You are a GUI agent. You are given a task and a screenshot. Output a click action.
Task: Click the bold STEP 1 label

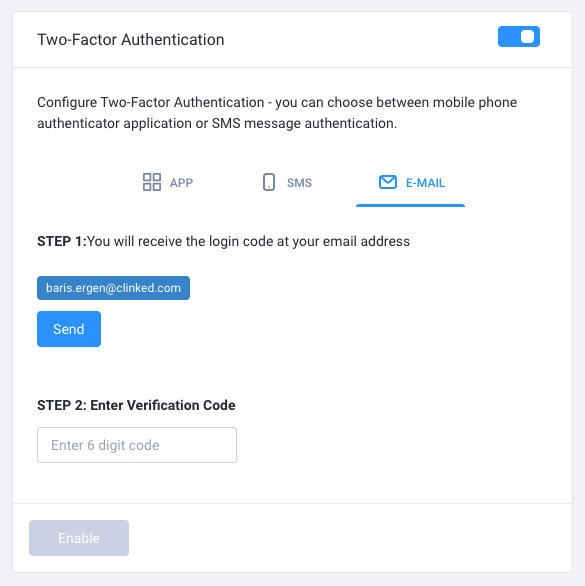point(62,241)
